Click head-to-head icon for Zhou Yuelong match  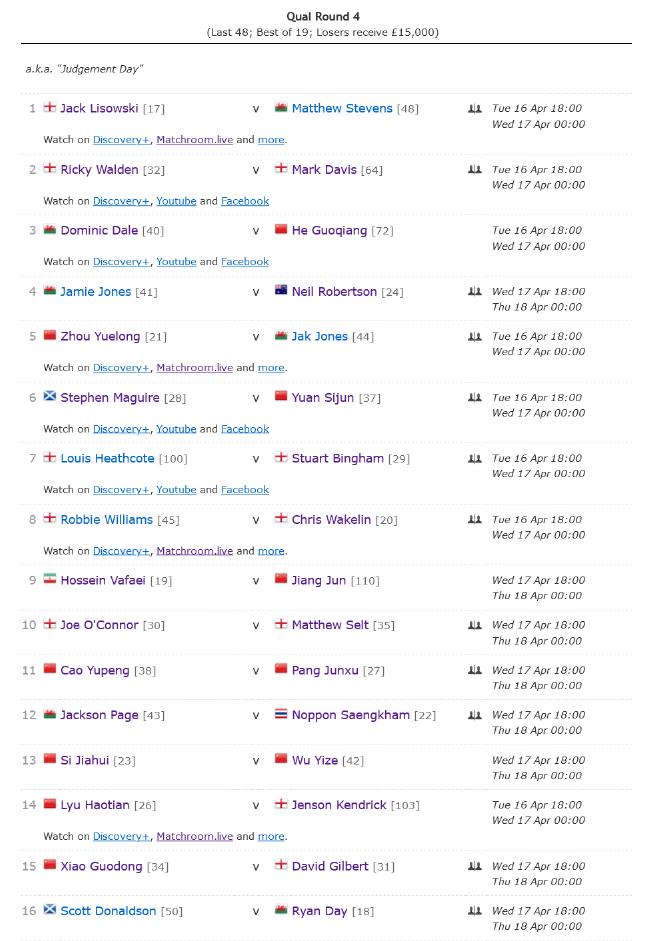click(475, 337)
